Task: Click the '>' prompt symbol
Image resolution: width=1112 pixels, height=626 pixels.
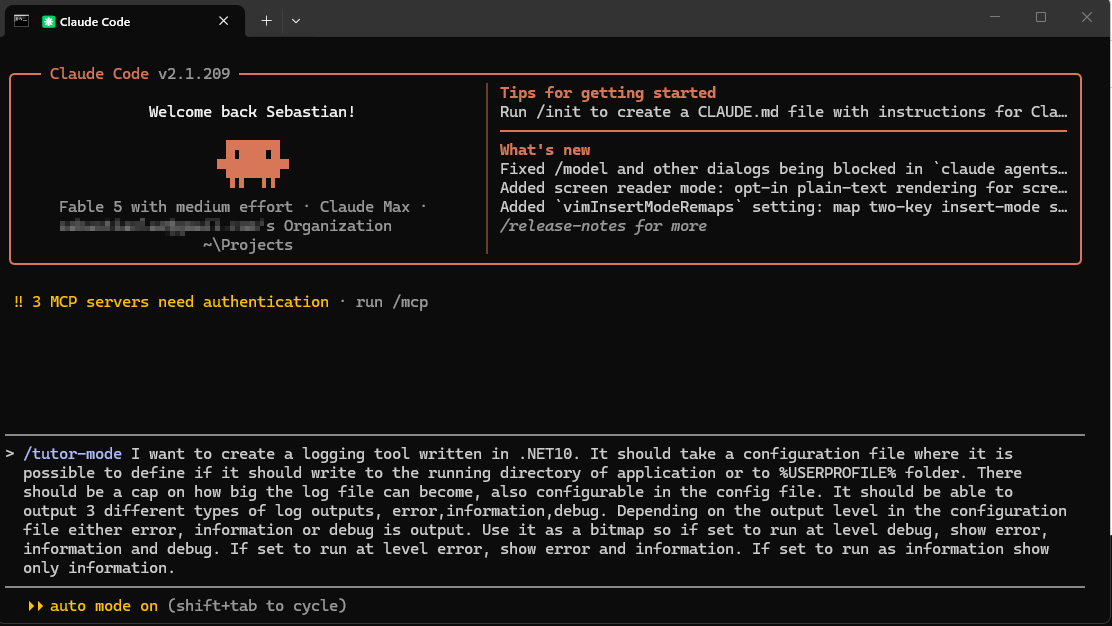Action: 10,454
